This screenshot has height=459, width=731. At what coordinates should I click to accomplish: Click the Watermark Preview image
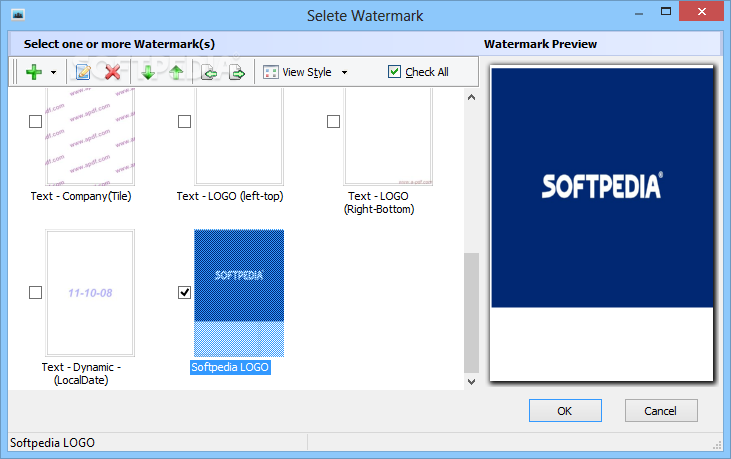pyautogui.click(x=602, y=224)
